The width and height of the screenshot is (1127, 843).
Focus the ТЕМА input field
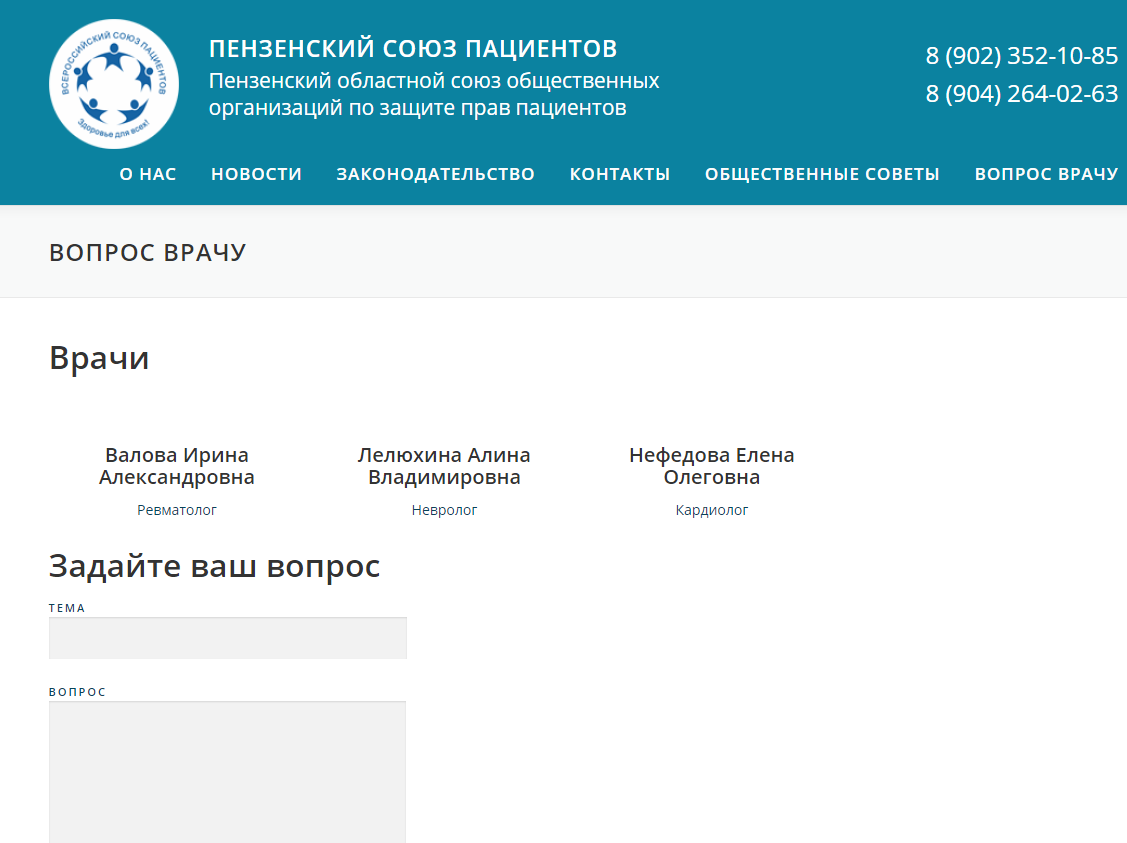click(228, 638)
